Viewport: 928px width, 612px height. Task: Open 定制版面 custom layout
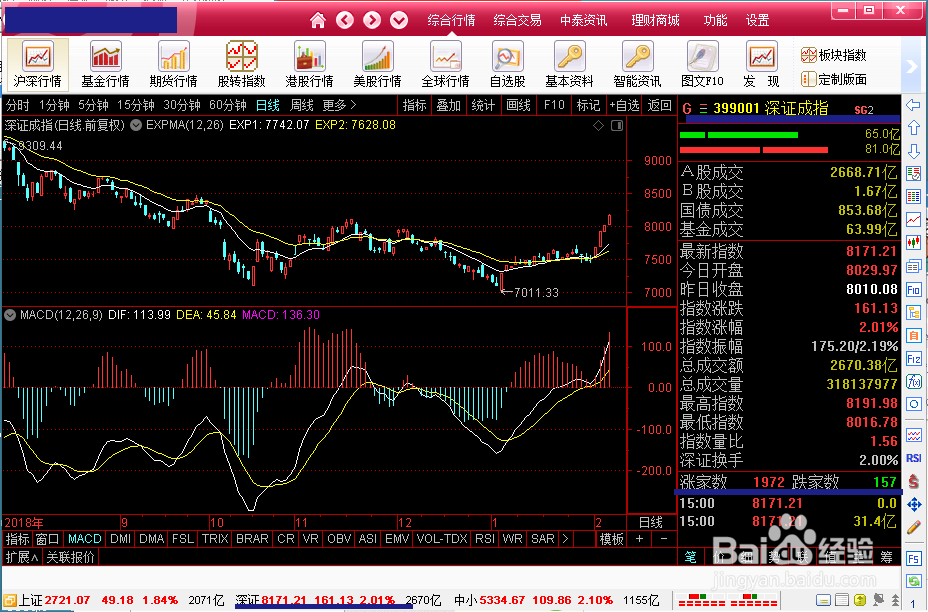click(834, 79)
